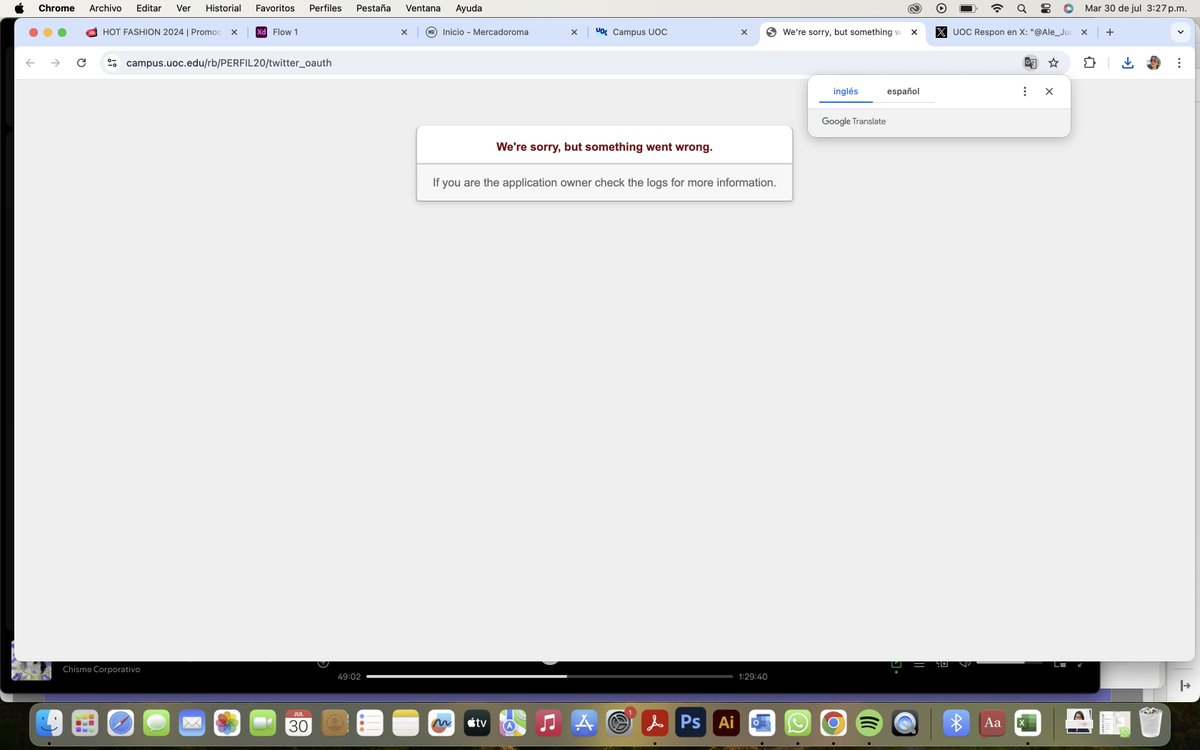Viewport: 1200px width, 750px height.
Task: Open Adobe Acrobat from the Dock
Action: pos(654,722)
